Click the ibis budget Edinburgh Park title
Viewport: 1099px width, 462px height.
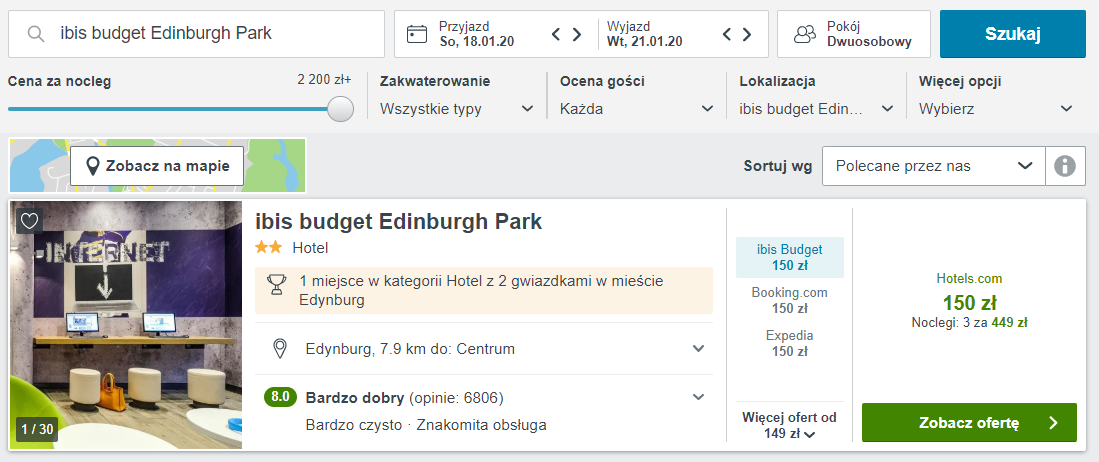tap(398, 222)
